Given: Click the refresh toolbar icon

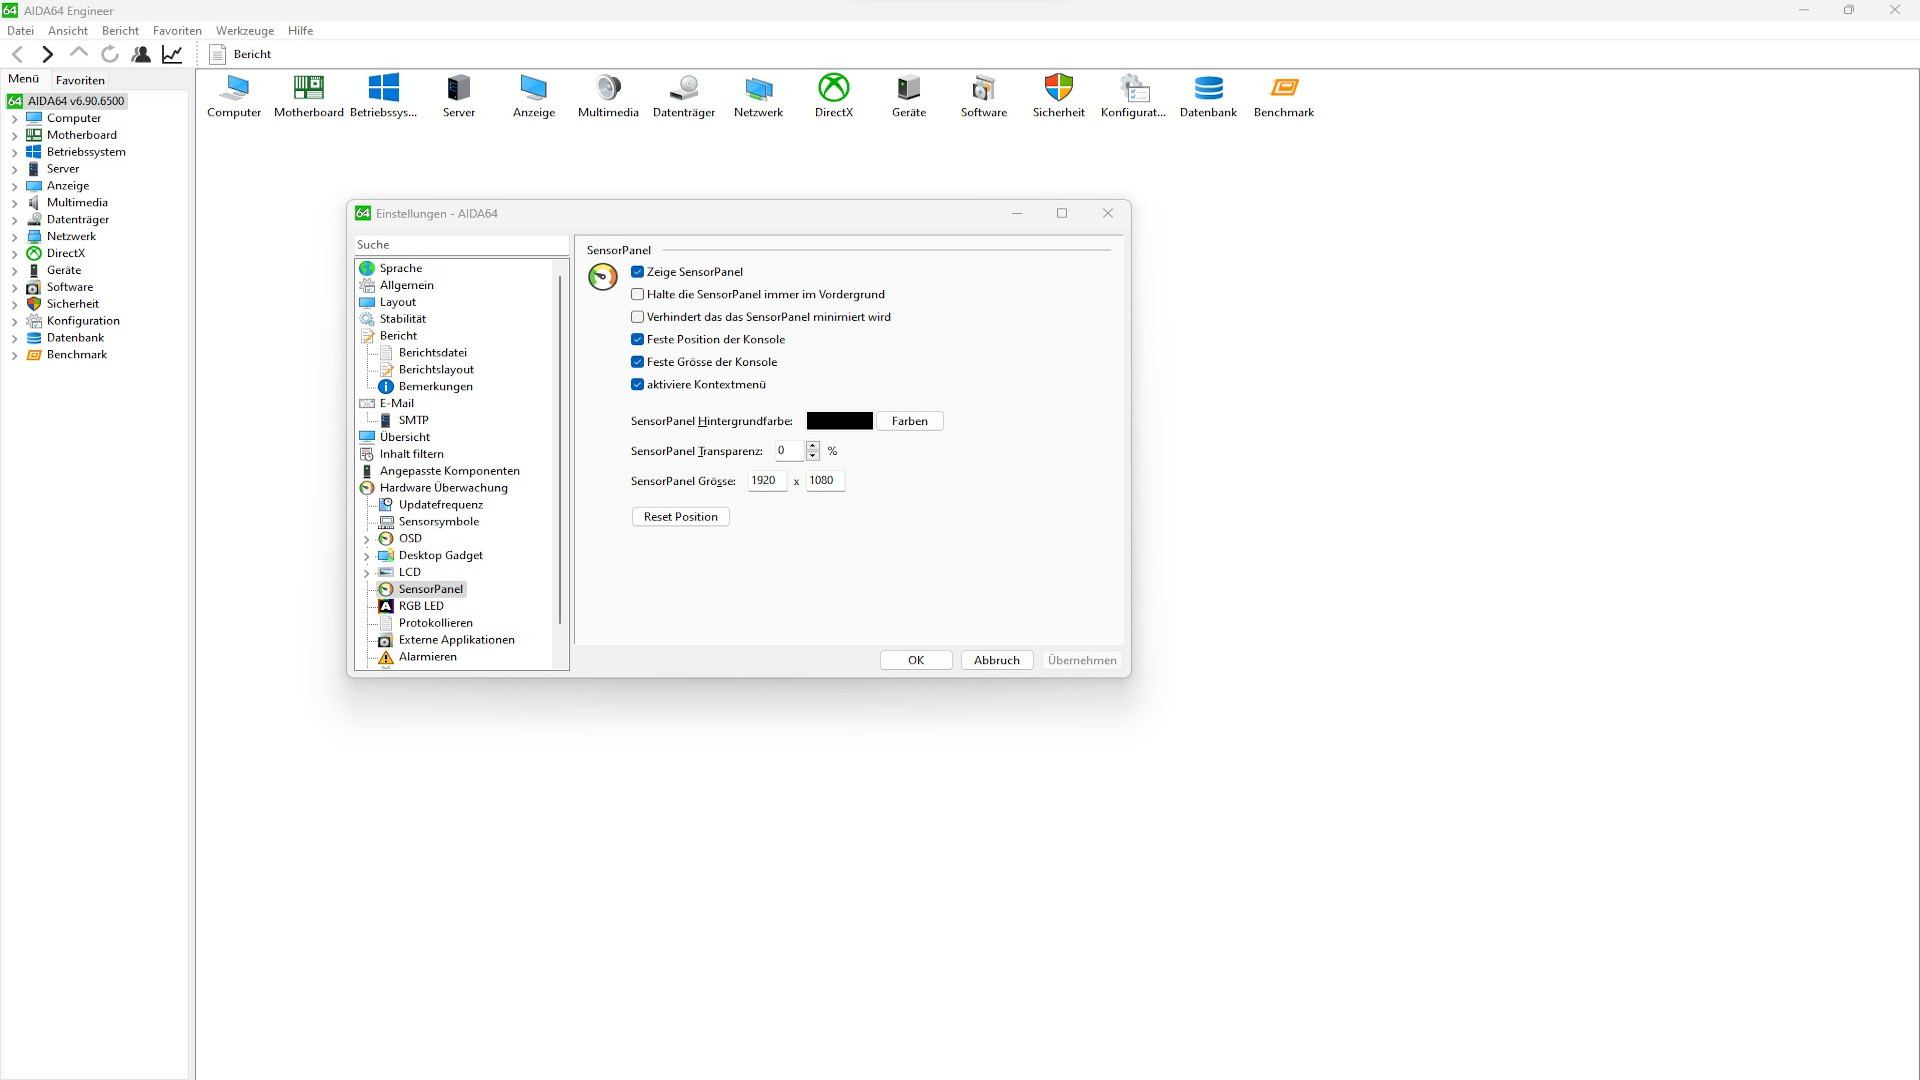Looking at the screenshot, I should pyautogui.click(x=110, y=54).
